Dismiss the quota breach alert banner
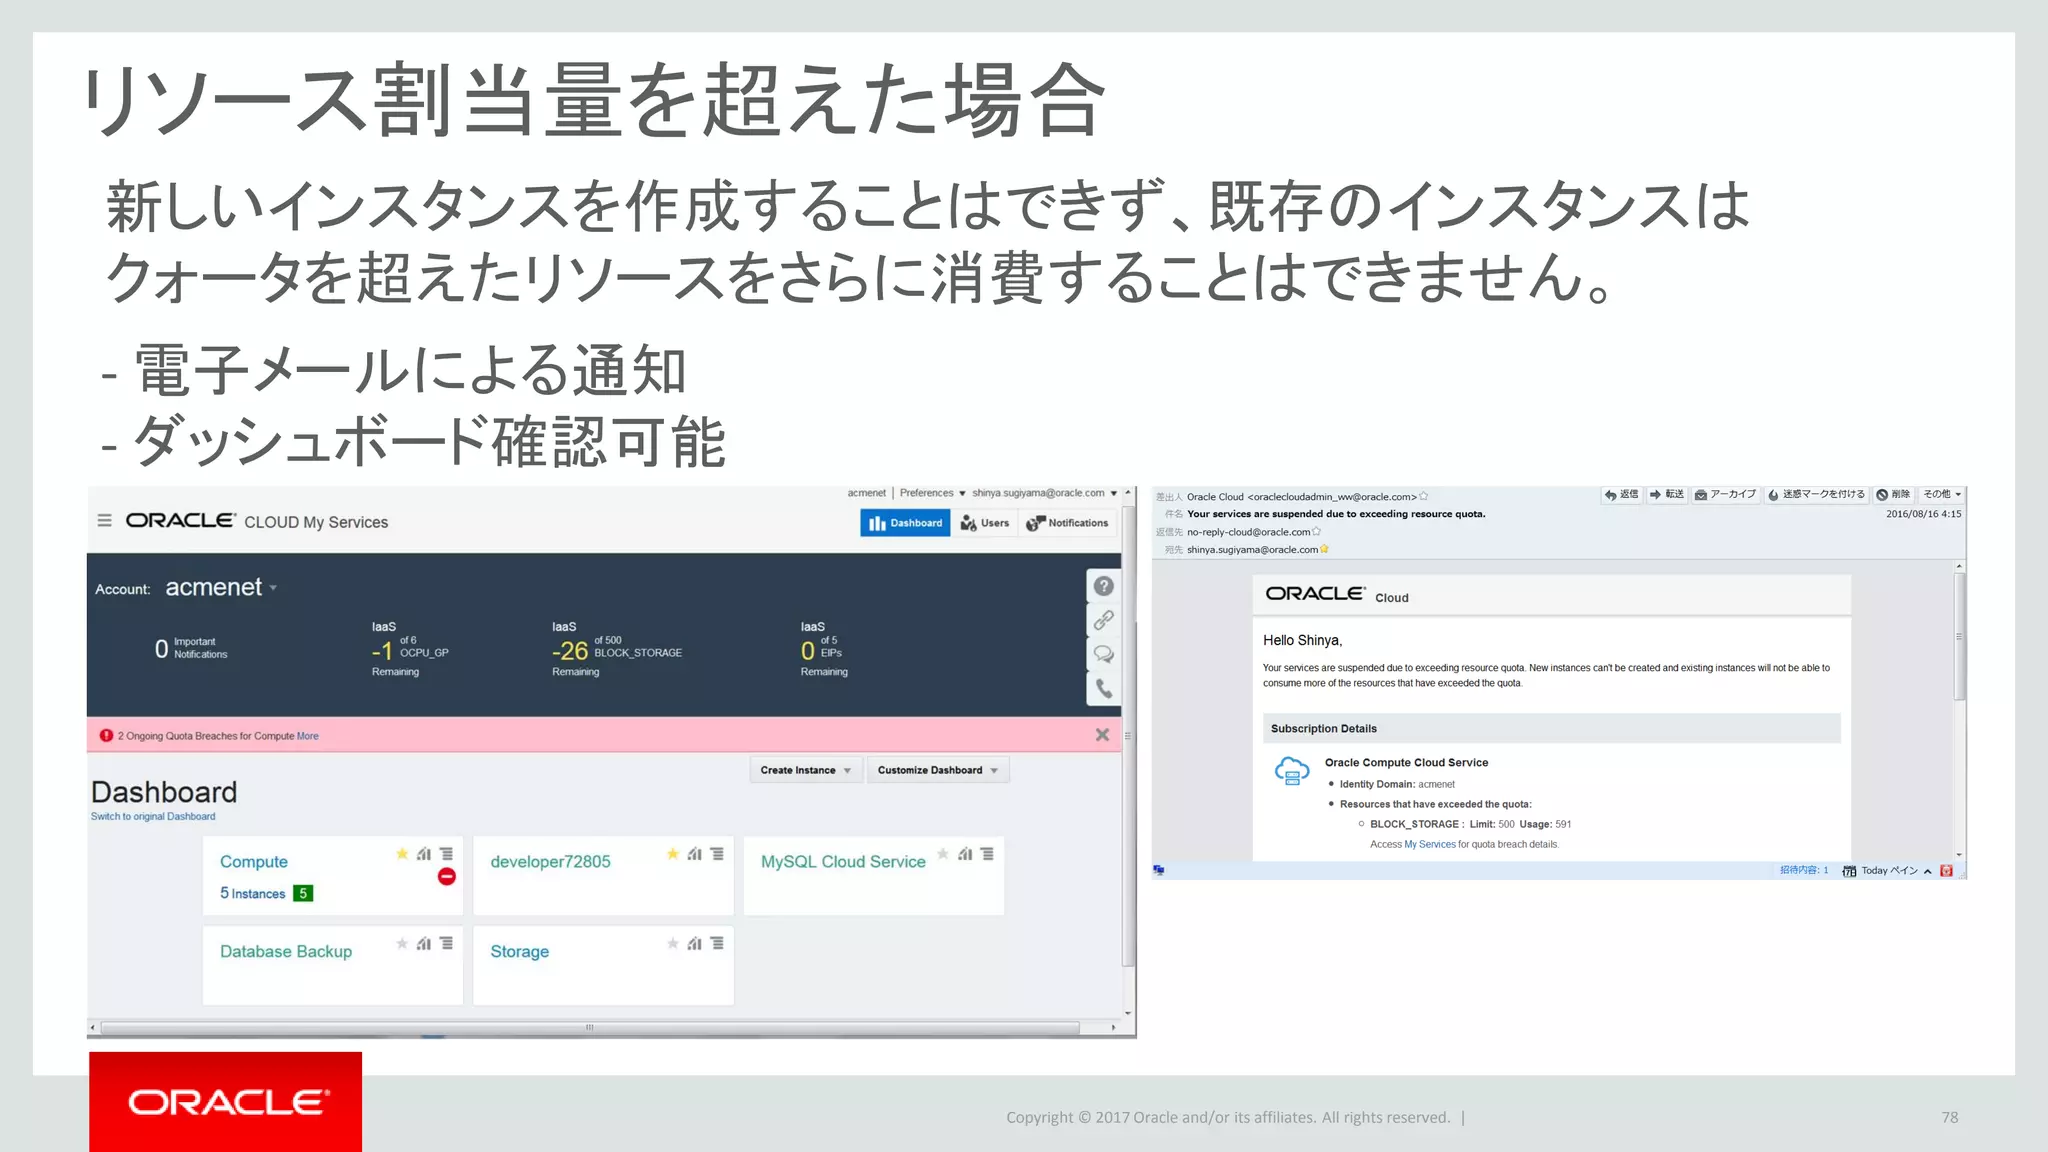 [x=1102, y=735]
